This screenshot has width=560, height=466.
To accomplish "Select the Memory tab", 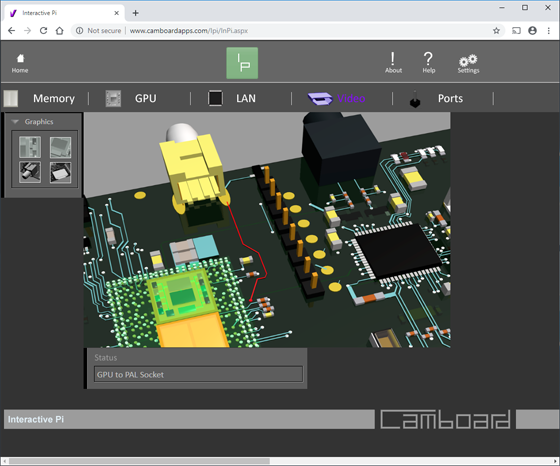I will (x=54, y=99).
